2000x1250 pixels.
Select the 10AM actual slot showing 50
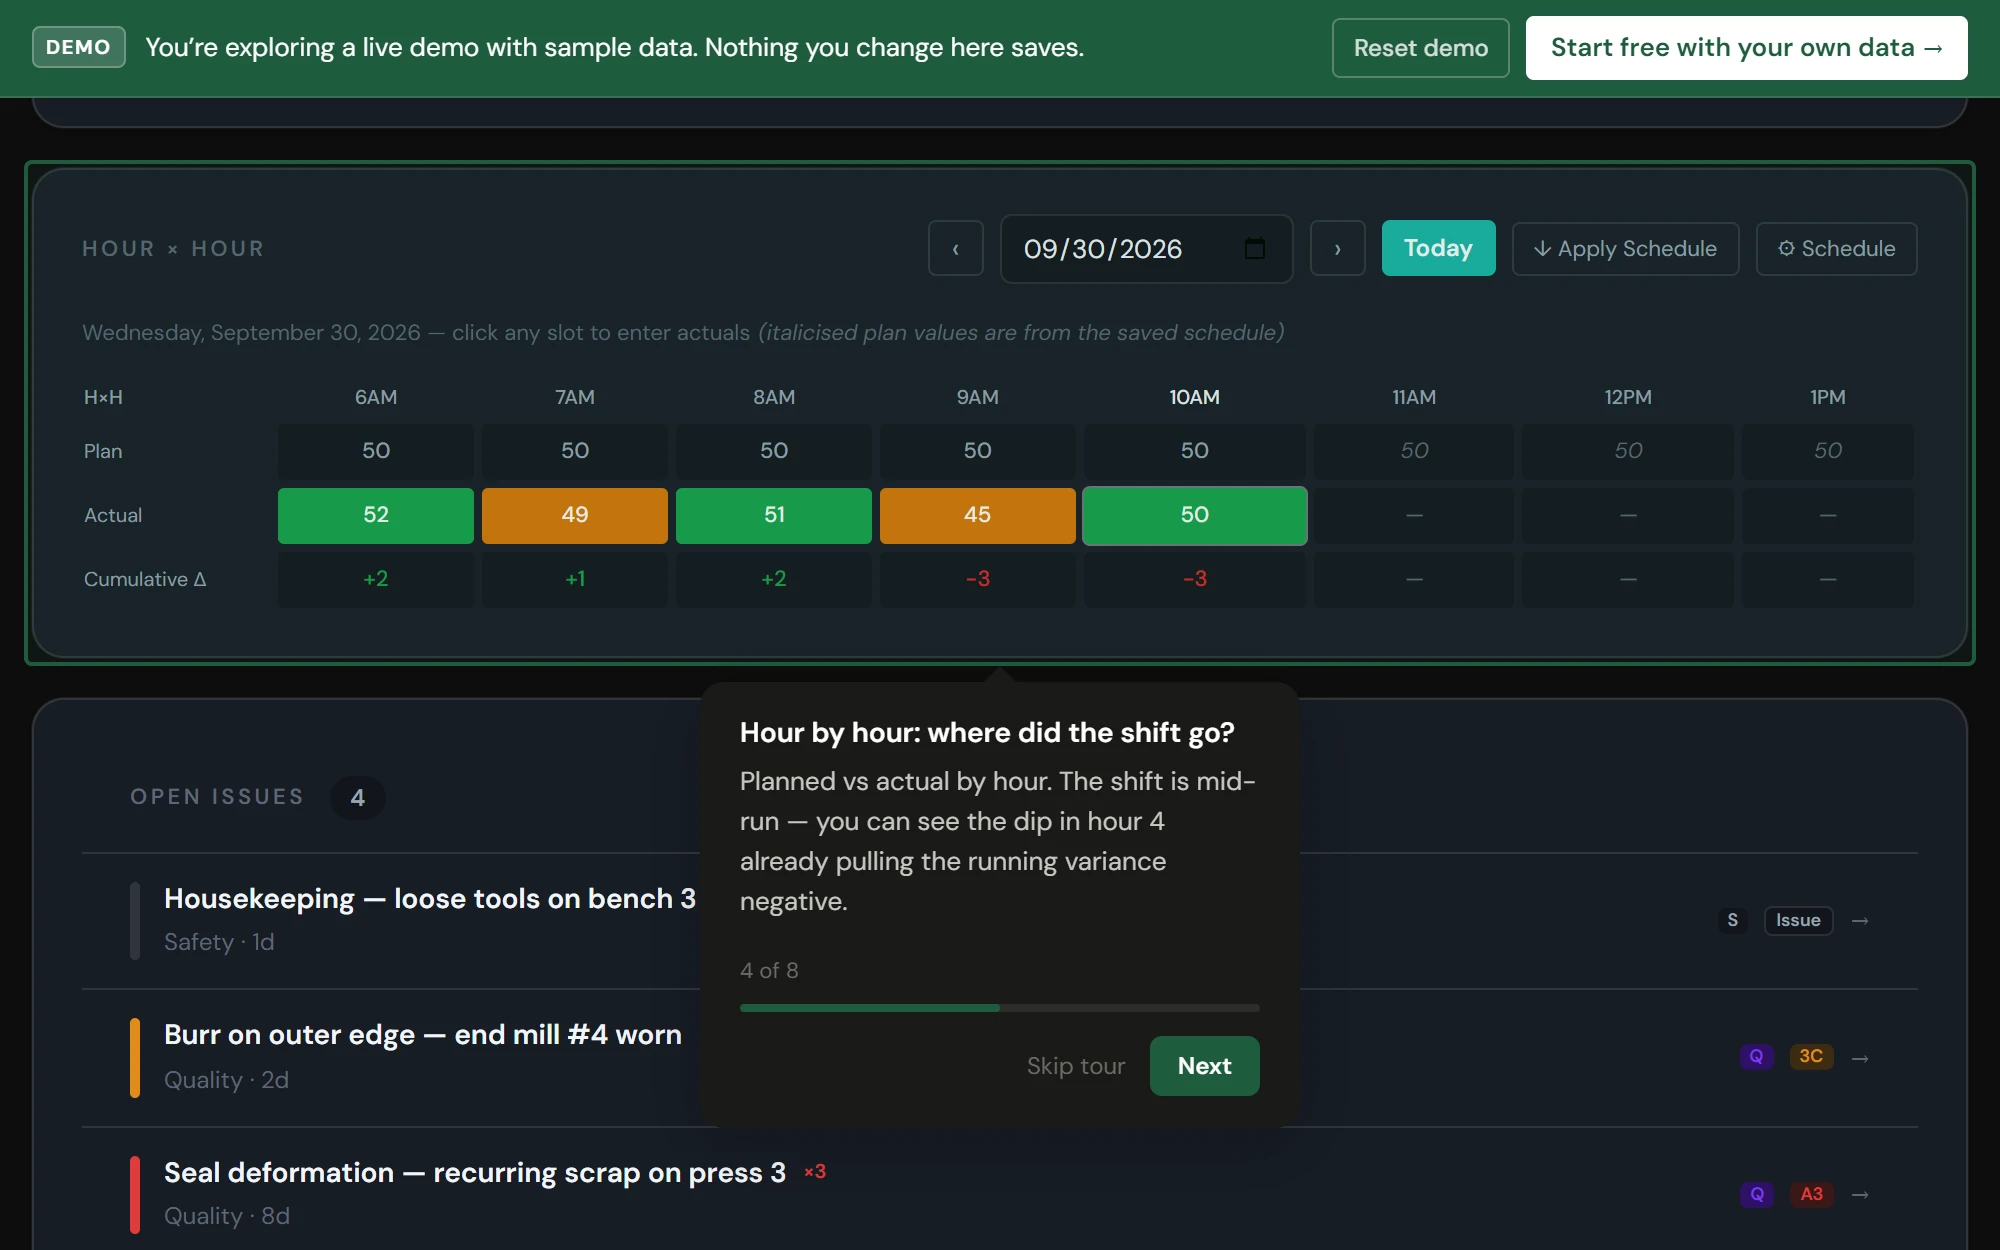[1195, 515]
